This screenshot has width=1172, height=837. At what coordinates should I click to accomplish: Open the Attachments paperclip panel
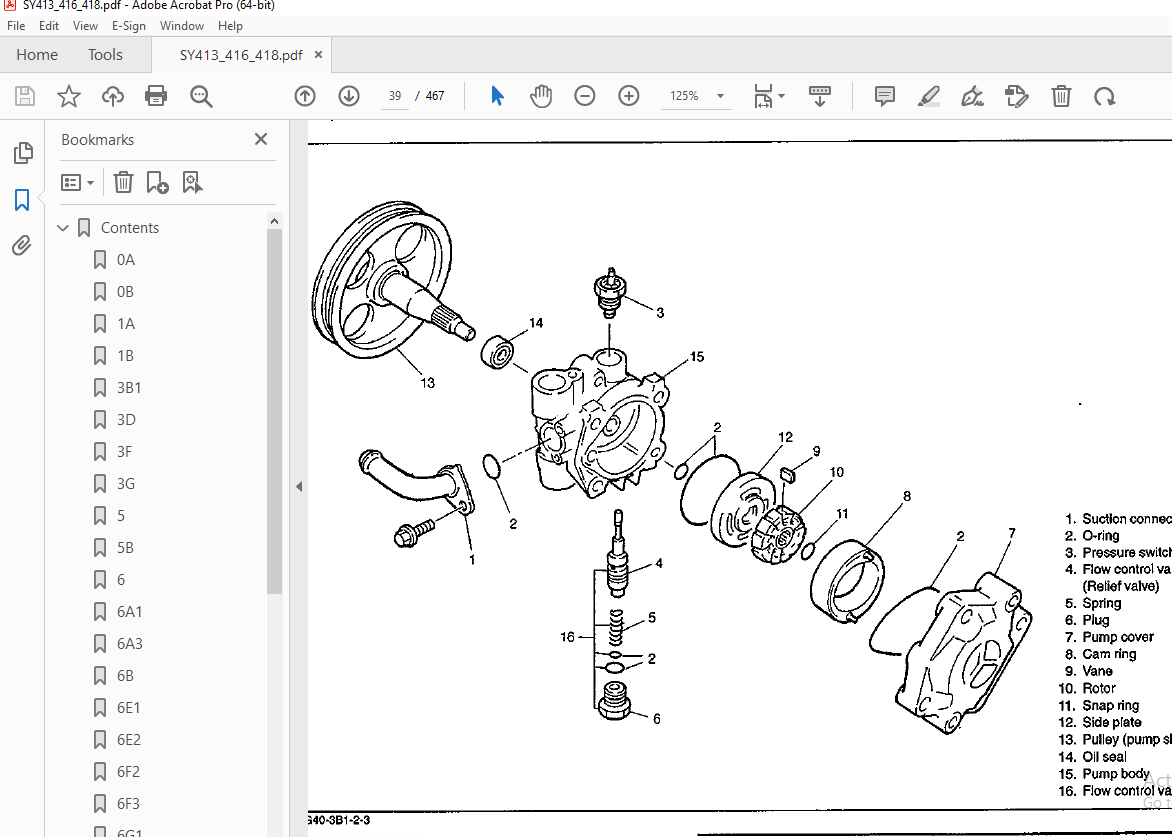(x=22, y=245)
